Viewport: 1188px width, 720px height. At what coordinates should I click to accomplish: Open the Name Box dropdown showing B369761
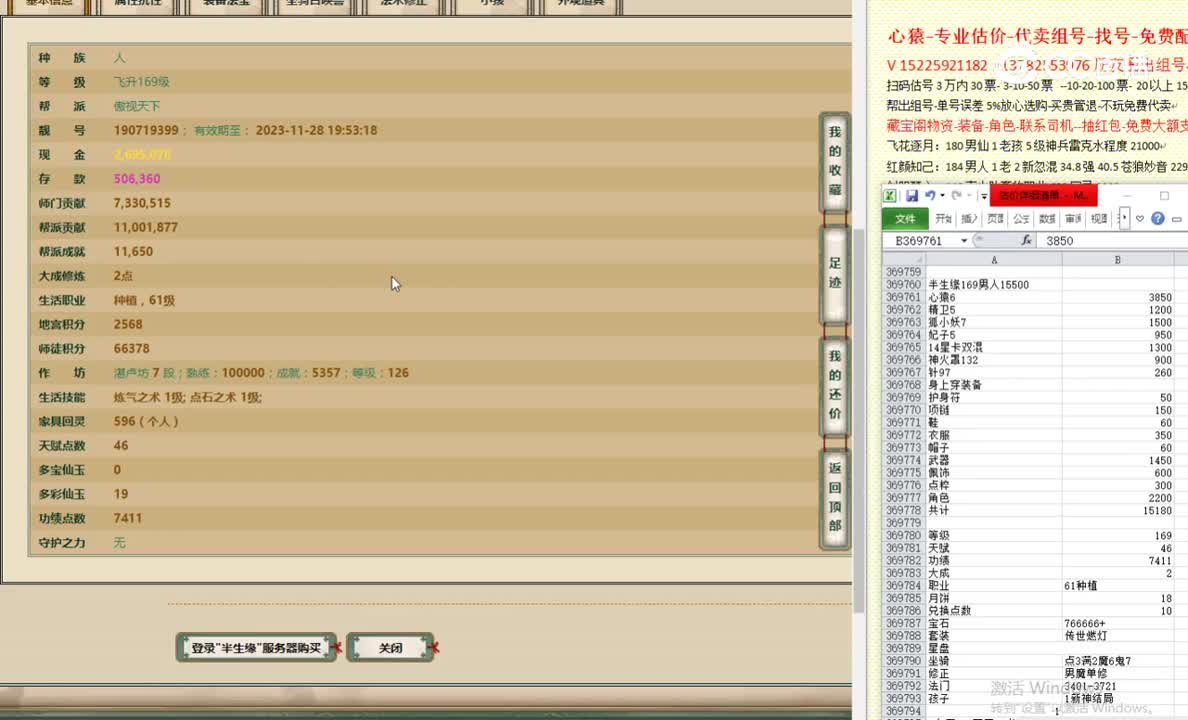point(964,239)
